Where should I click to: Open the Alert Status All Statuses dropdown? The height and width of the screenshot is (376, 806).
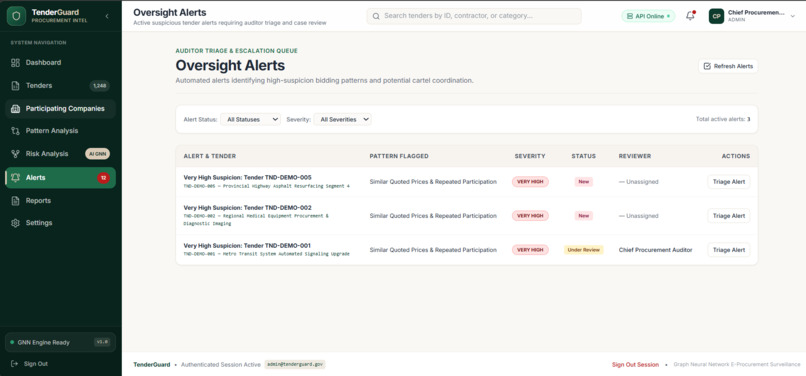pyautogui.click(x=251, y=119)
